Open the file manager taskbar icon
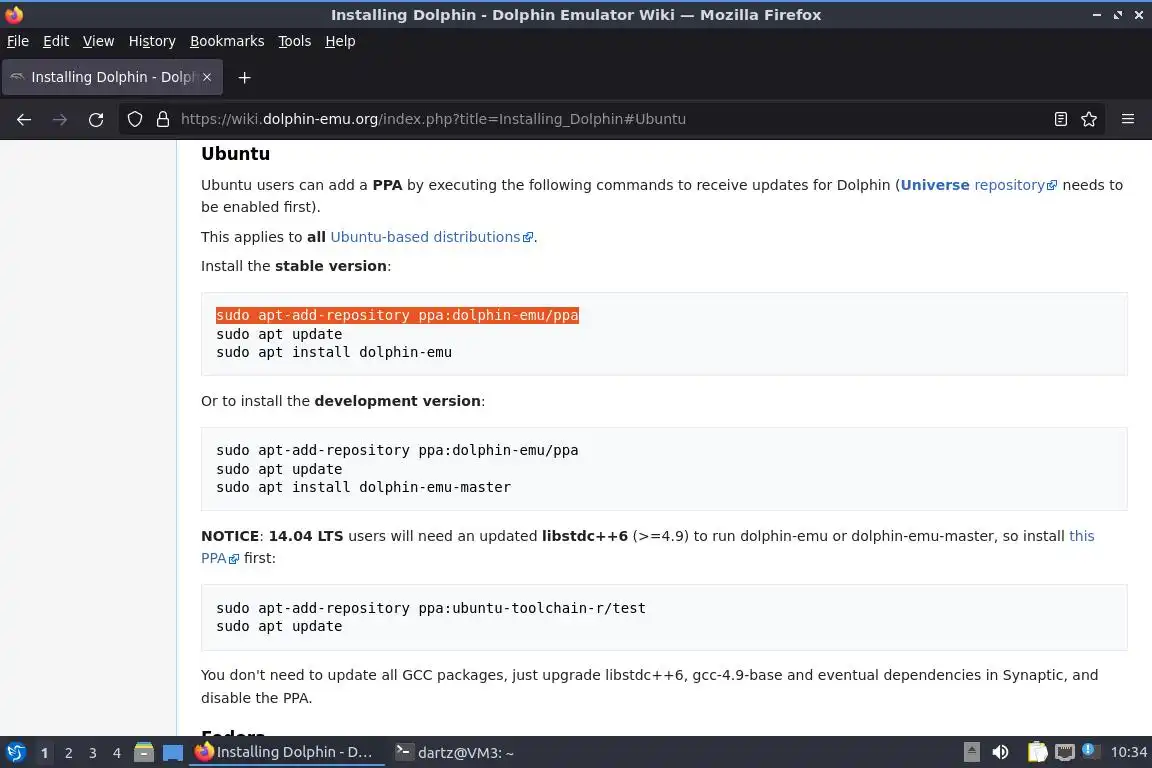Screen dimensions: 1152x768 (144, 752)
